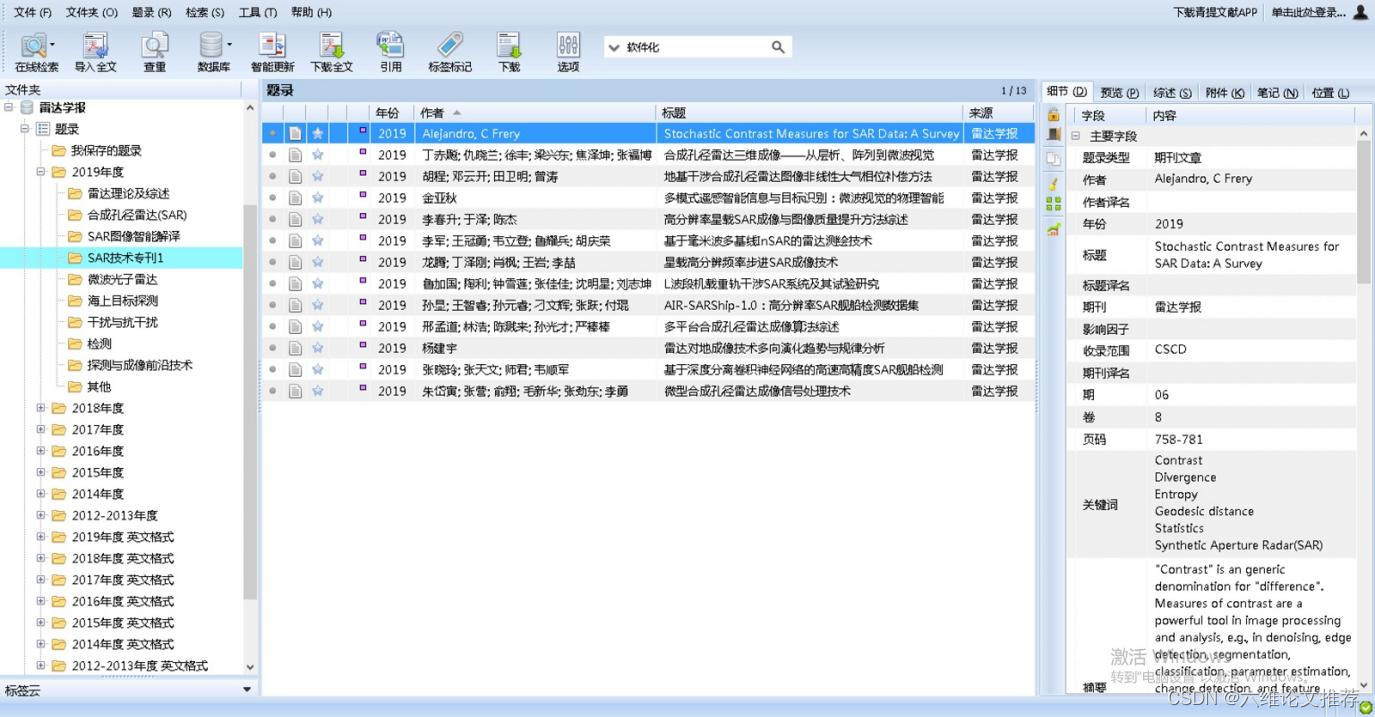Click into the search input field
This screenshot has width=1375, height=717.
click(x=695, y=47)
